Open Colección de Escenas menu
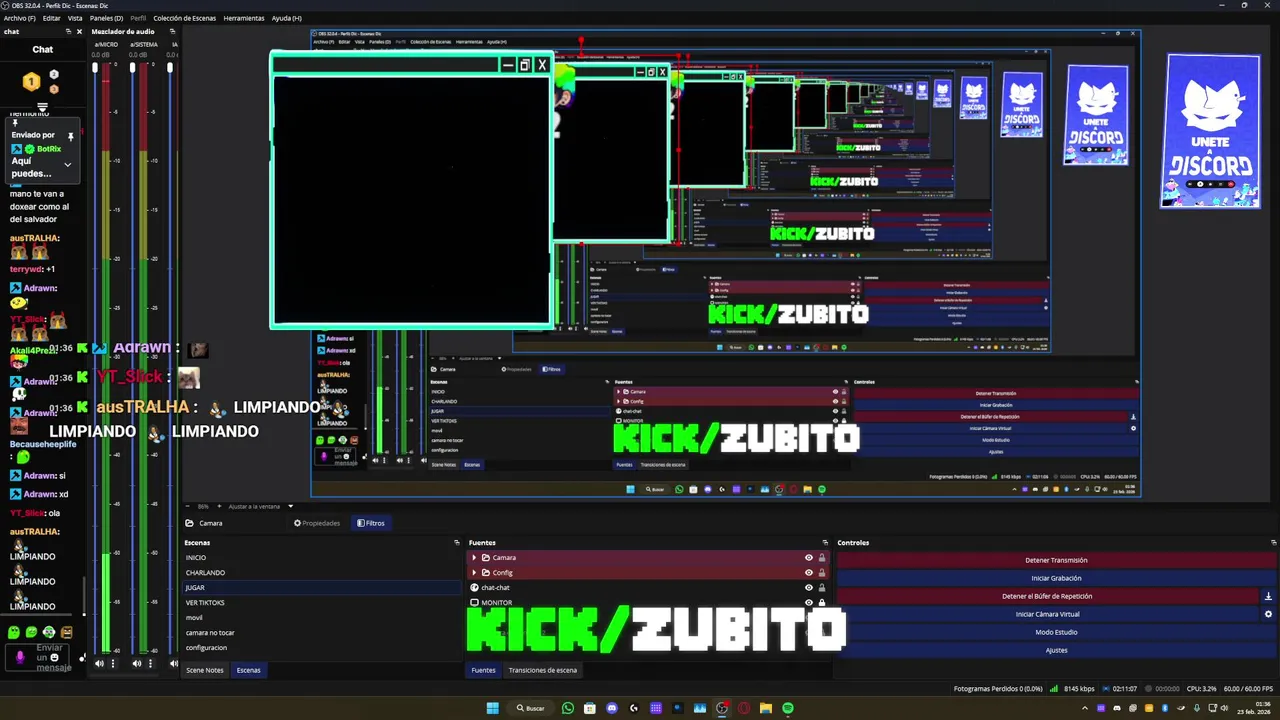The image size is (1280, 720). (184, 18)
